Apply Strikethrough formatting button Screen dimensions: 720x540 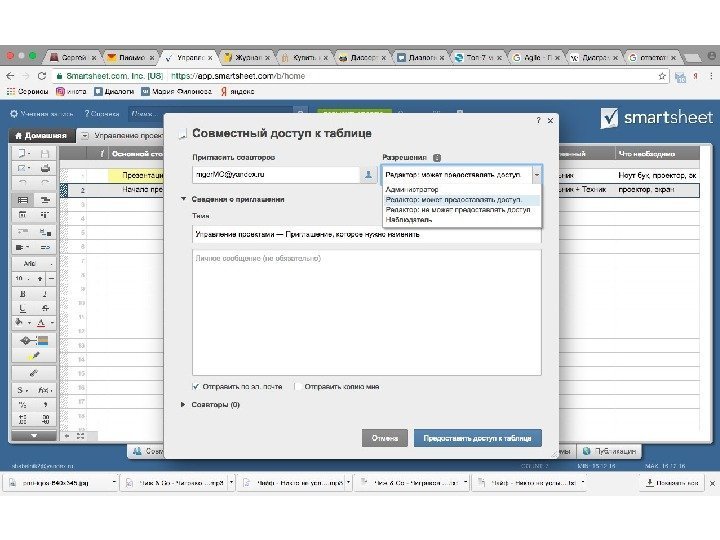[45, 308]
